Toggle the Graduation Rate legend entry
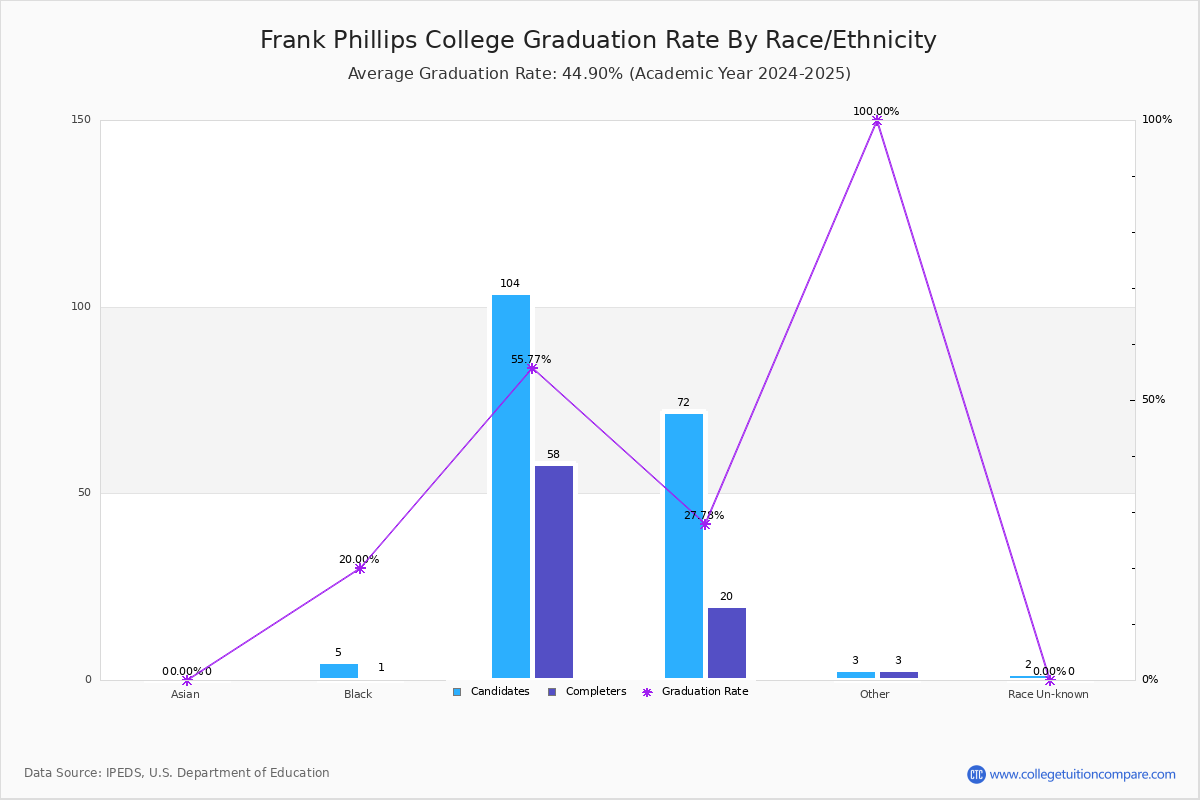 click(x=695, y=692)
